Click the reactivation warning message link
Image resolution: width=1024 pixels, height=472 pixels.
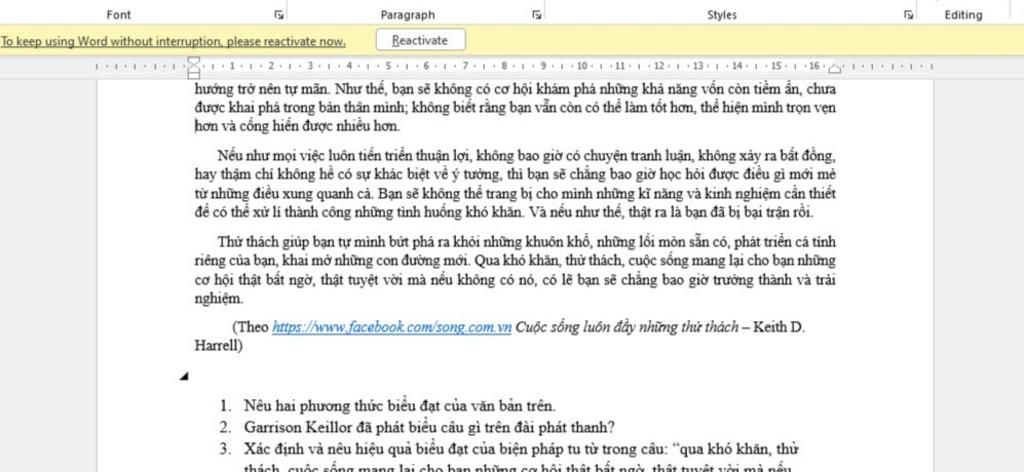tap(173, 42)
